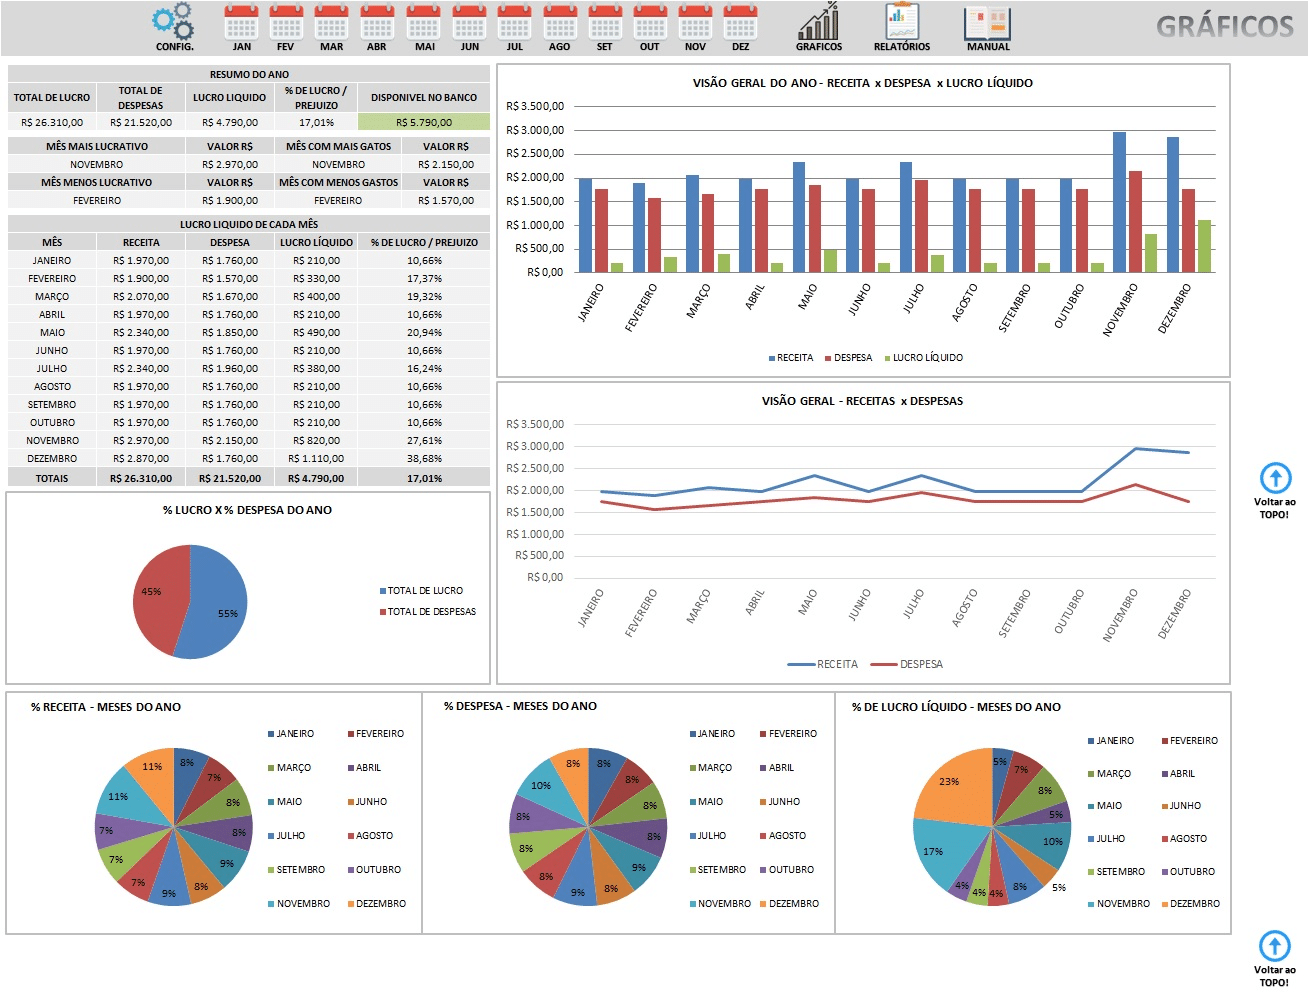Open the GRAFICOS bar chart icon
This screenshot has height=1007, width=1308.
coord(818,22)
